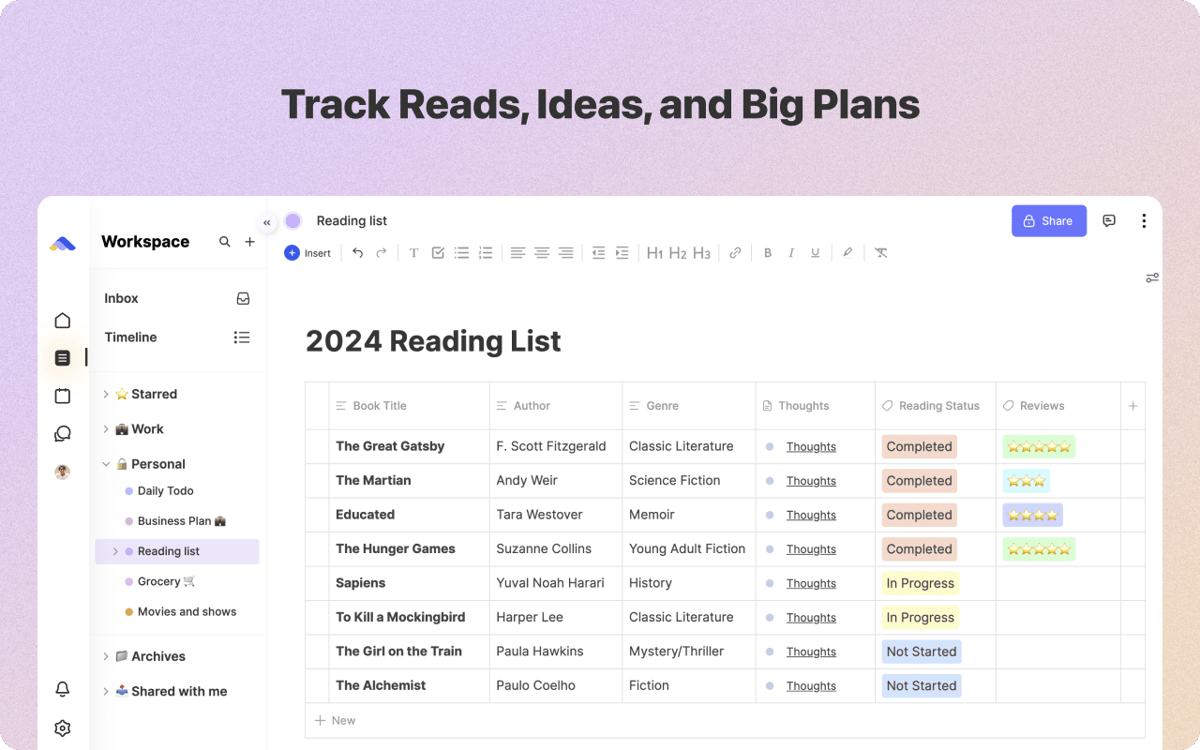Open settings gear in left rail
The width and height of the screenshot is (1200, 750).
click(62, 728)
